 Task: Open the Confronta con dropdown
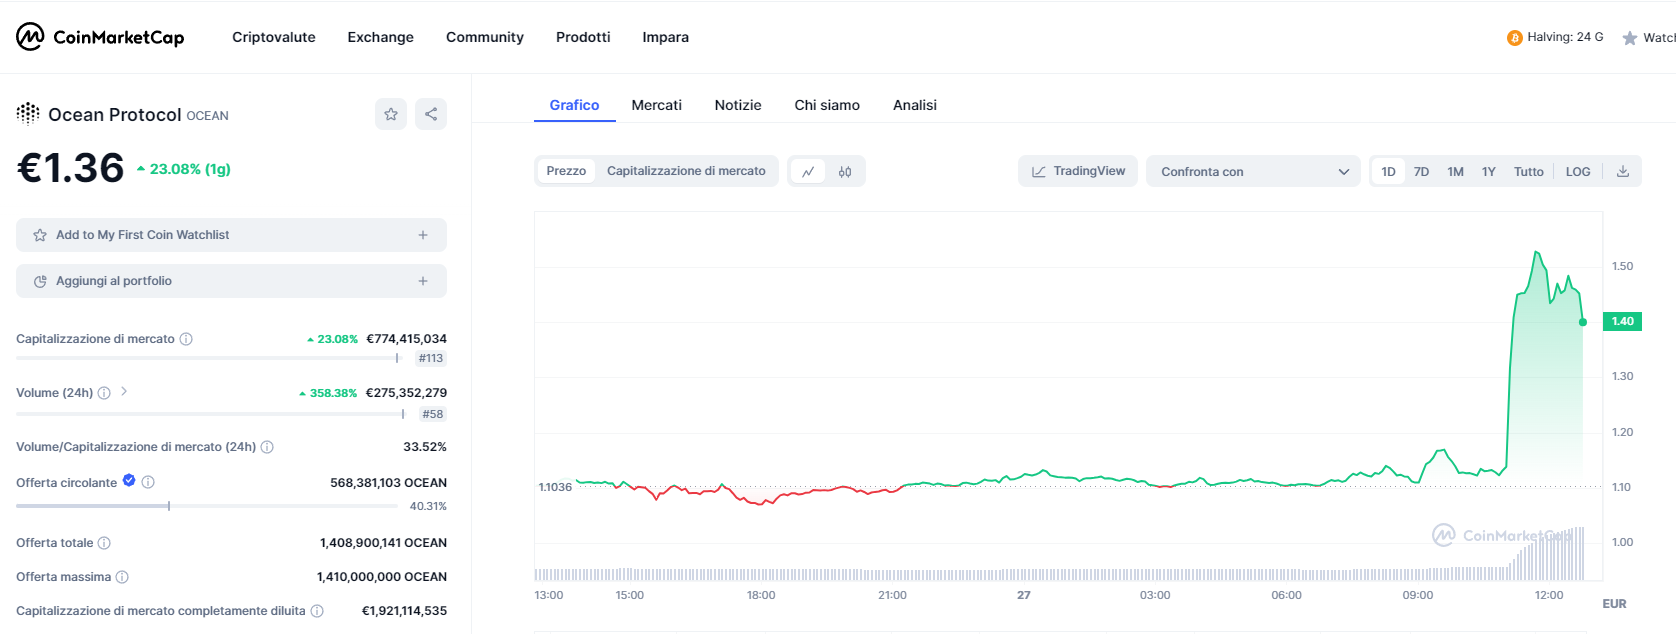[1253, 172]
